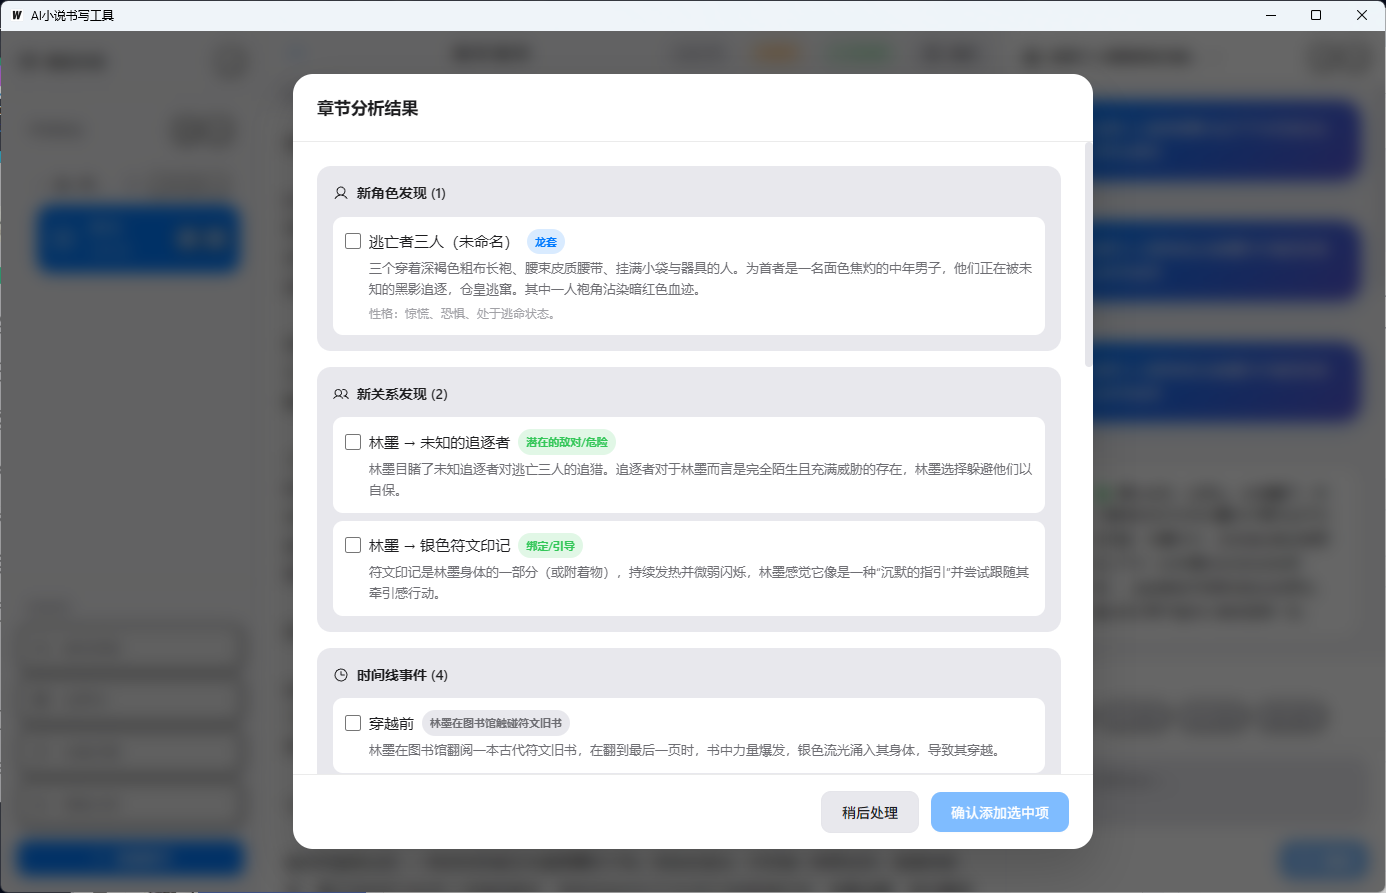The height and width of the screenshot is (893, 1386).
Task: Click the dialog's vertical scrollbar
Action: [1088, 255]
